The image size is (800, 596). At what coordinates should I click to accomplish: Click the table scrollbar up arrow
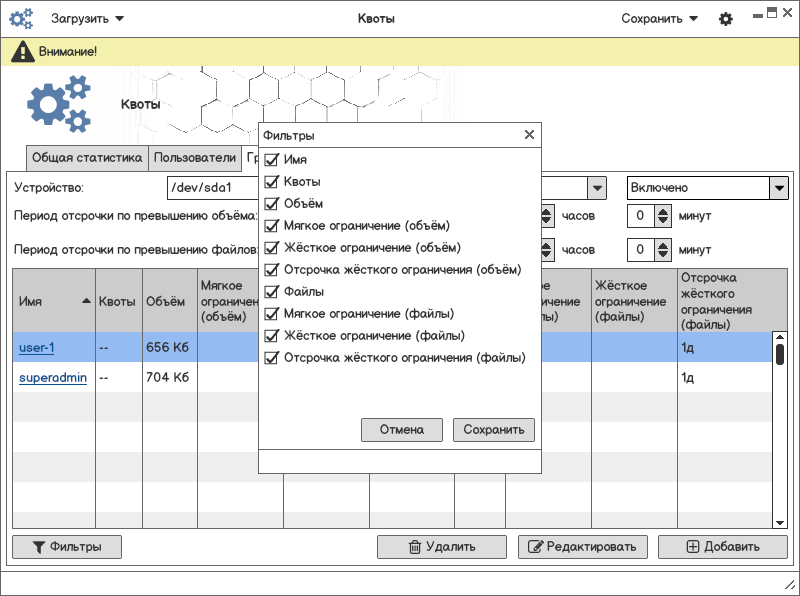pyautogui.click(x=780, y=337)
